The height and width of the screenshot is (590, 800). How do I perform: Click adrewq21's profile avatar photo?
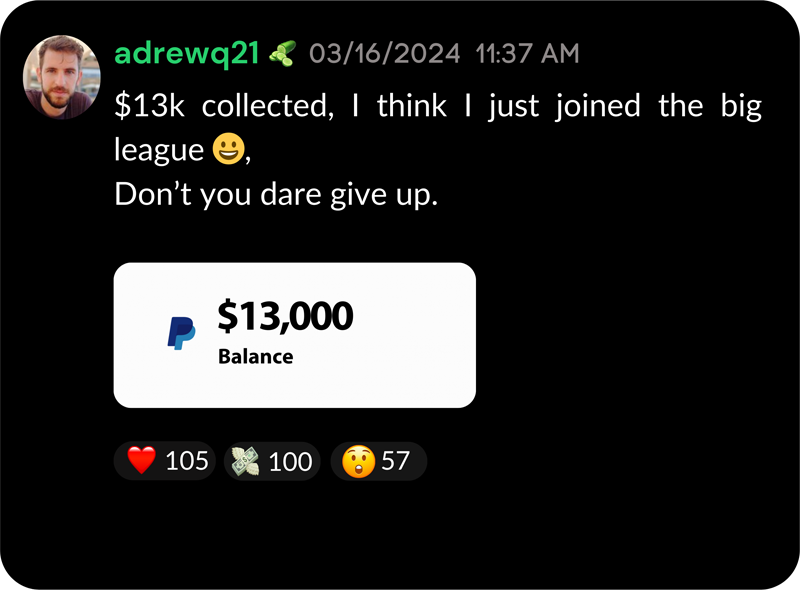[61, 77]
